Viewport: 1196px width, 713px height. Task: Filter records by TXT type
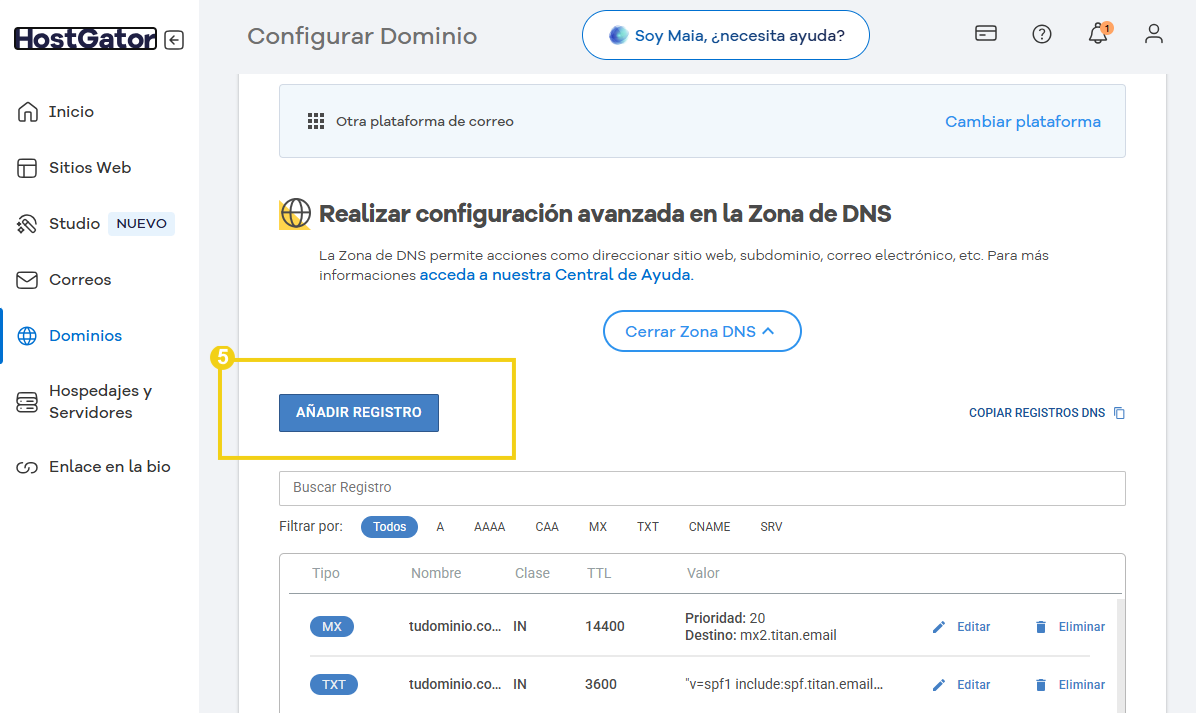[648, 527]
